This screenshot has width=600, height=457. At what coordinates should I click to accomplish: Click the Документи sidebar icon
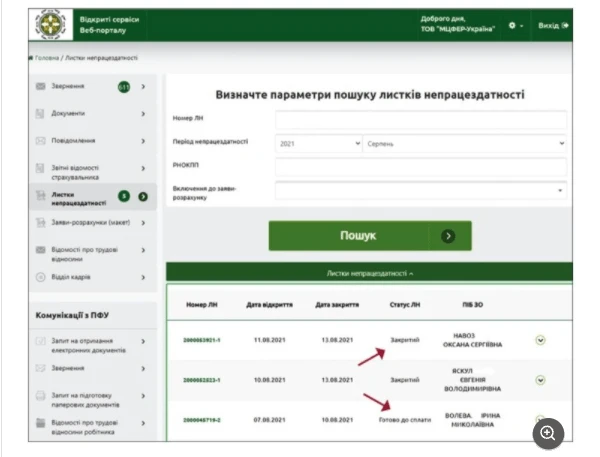[x=40, y=113]
